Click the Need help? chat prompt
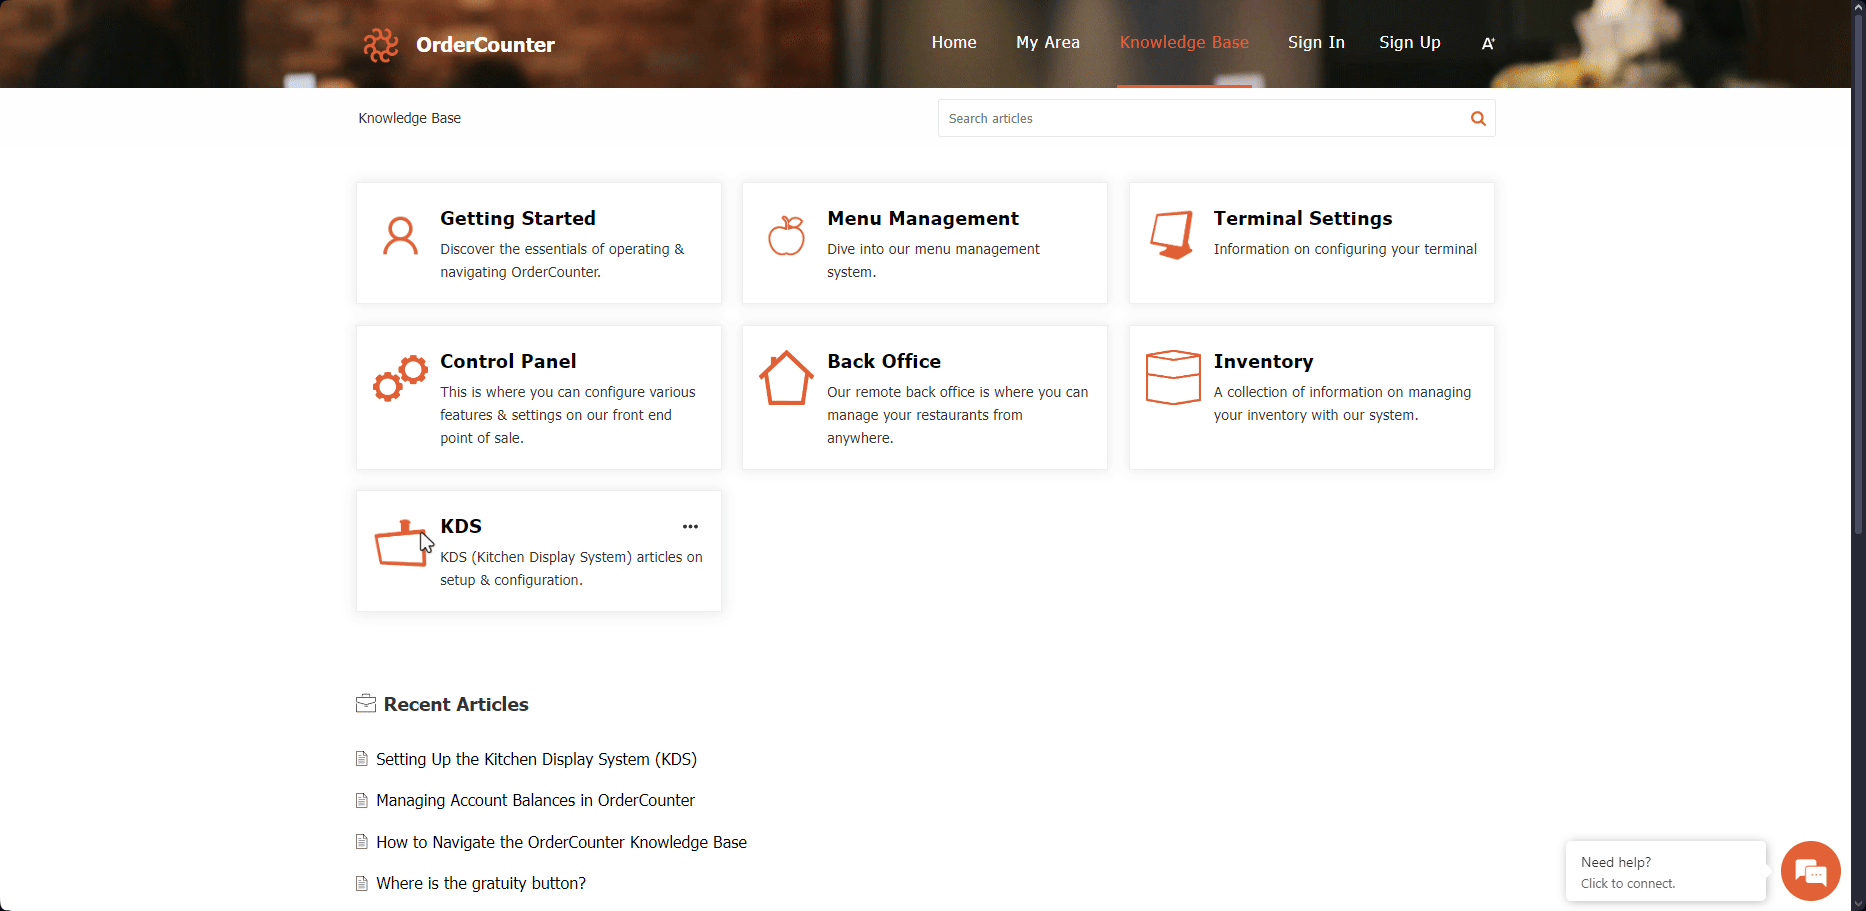Image resolution: width=1866 pixels, height=911 pixels. (1666, 871)
